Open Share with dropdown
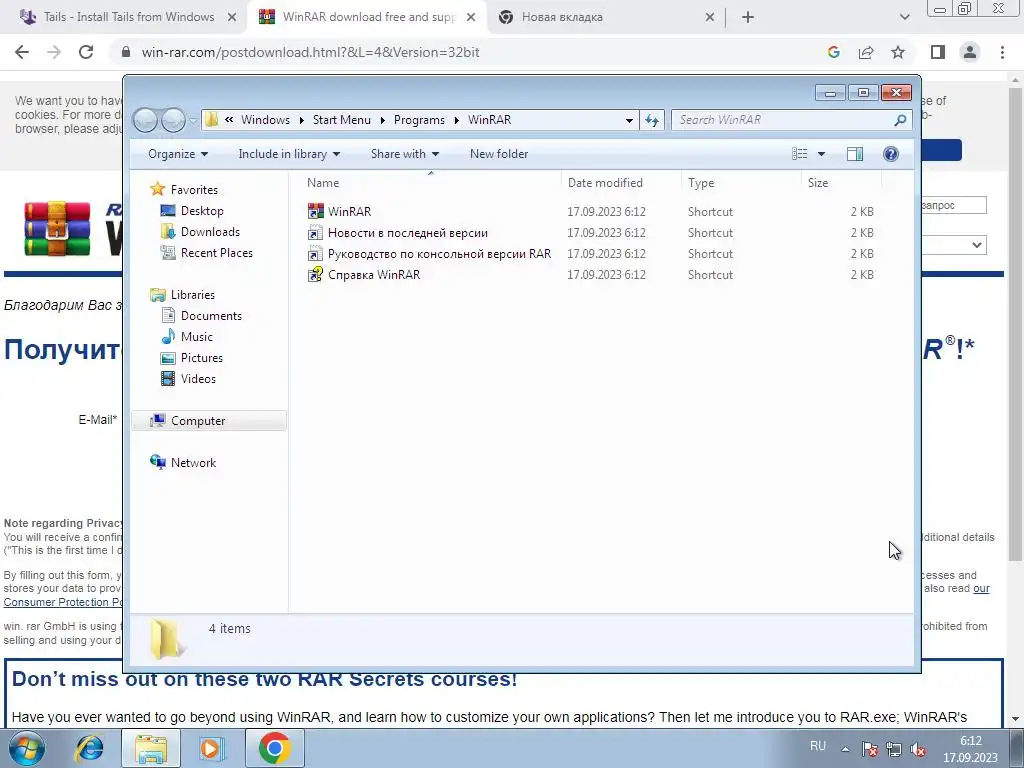Image resolution: width=1024 pixels, height=768 pixels. 404,153
